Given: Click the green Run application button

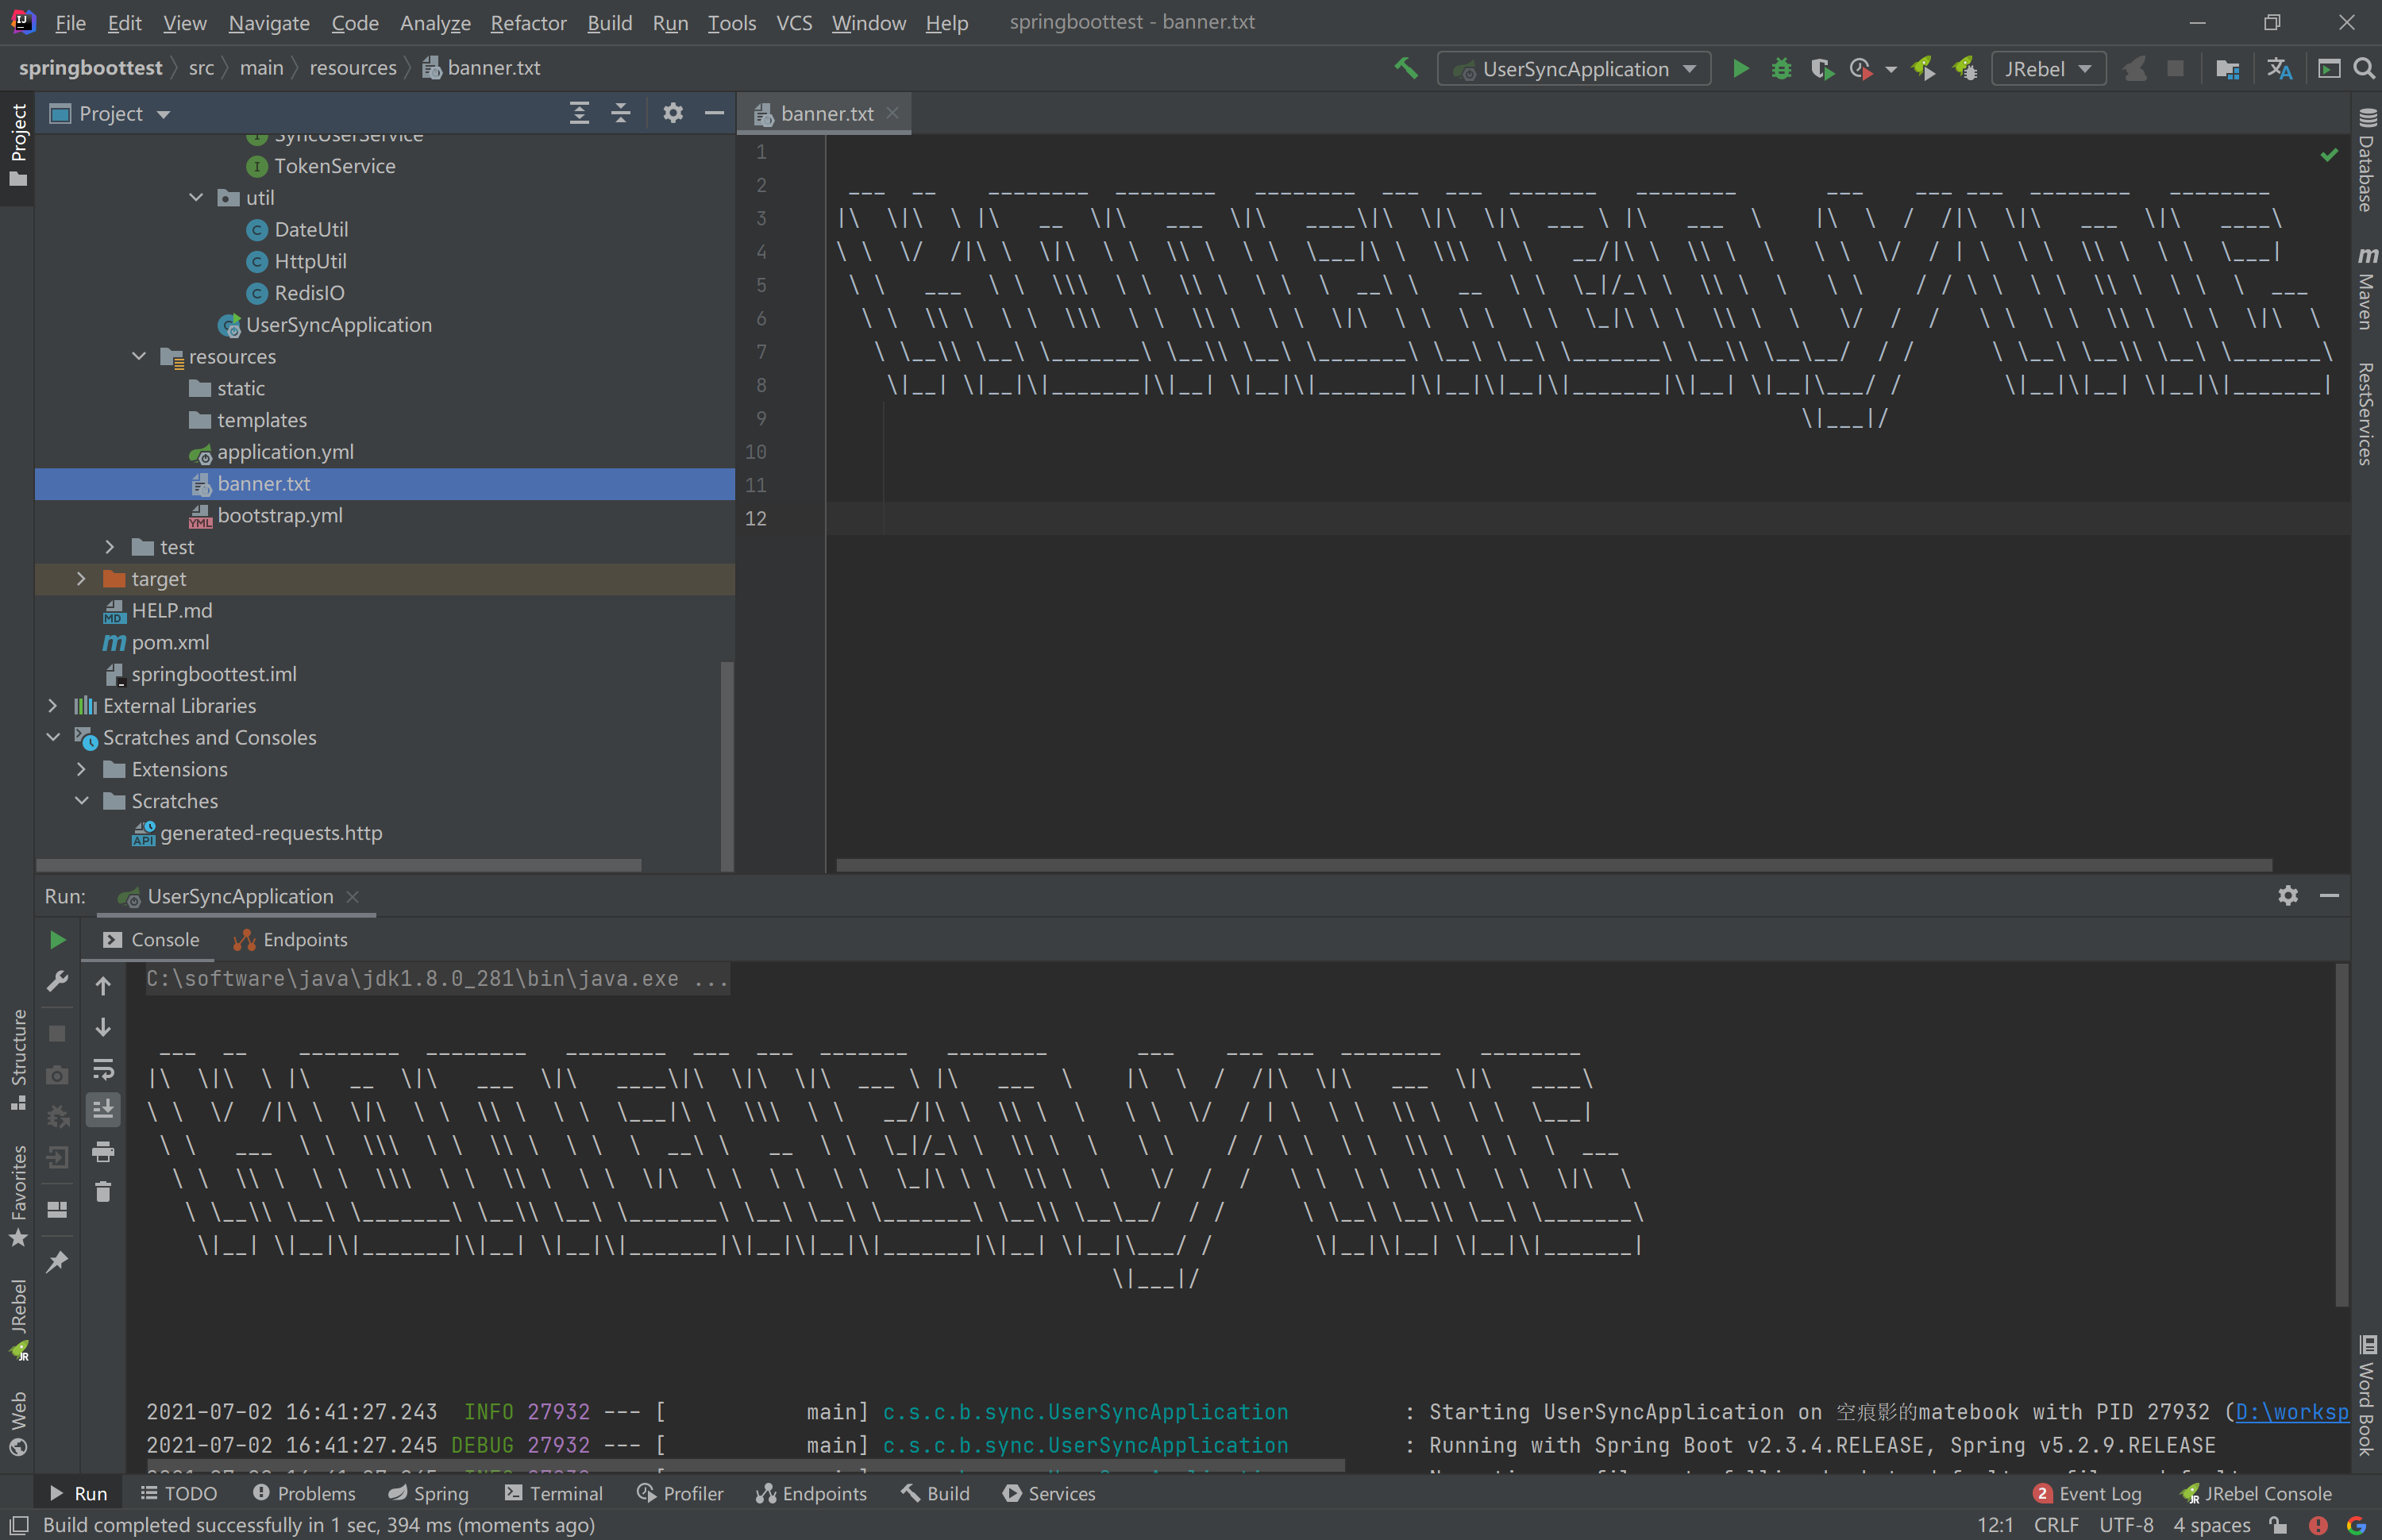Looking at the screenshot, I should coord(1740,69).
